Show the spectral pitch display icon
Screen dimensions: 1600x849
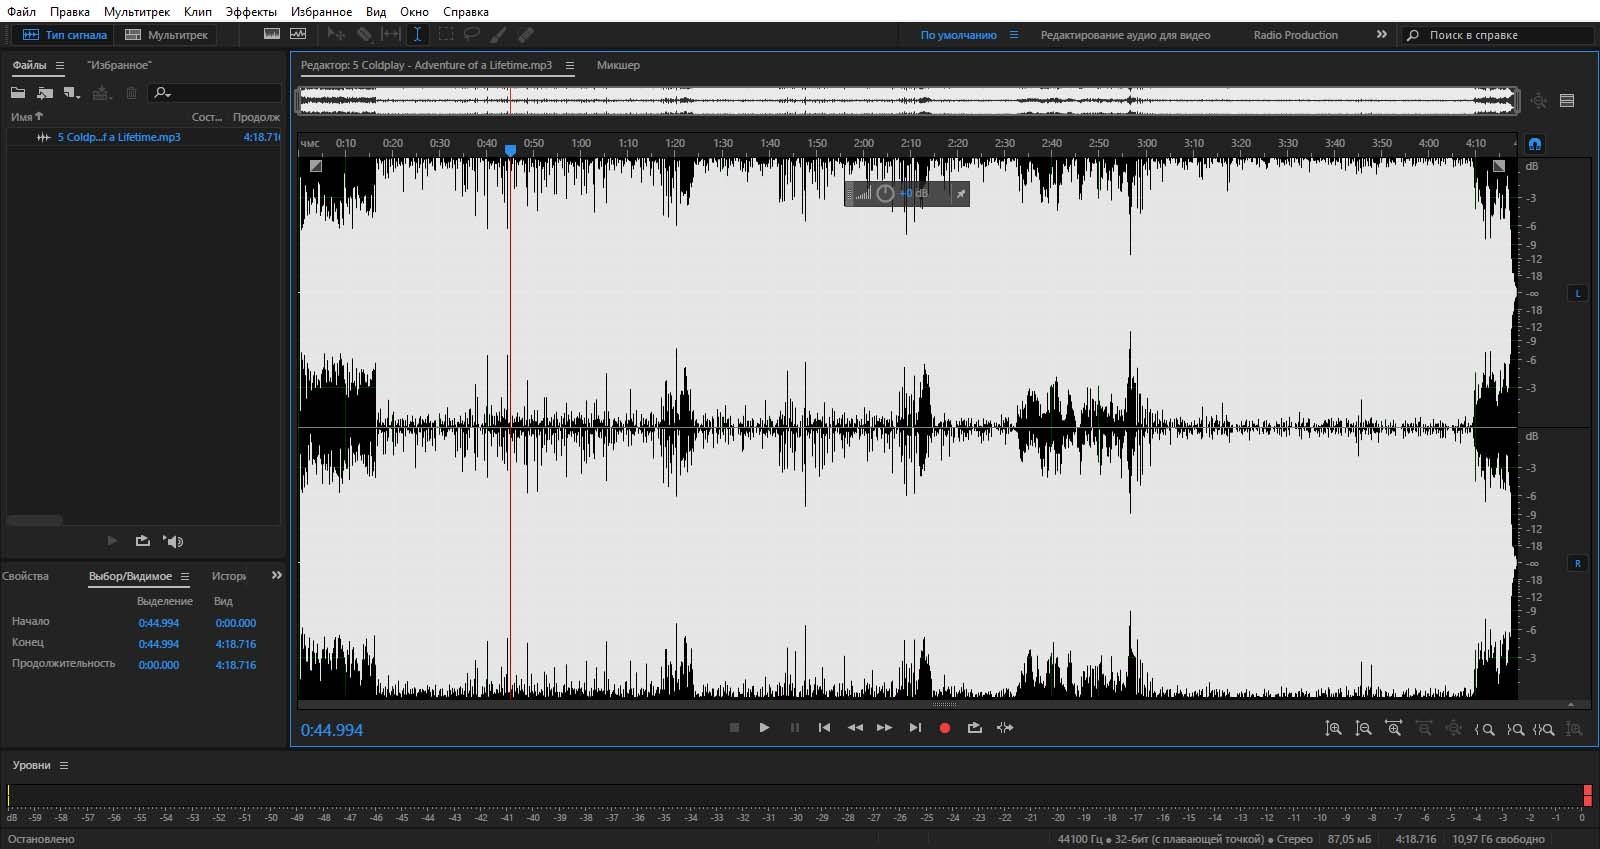[x=298, y=34]
